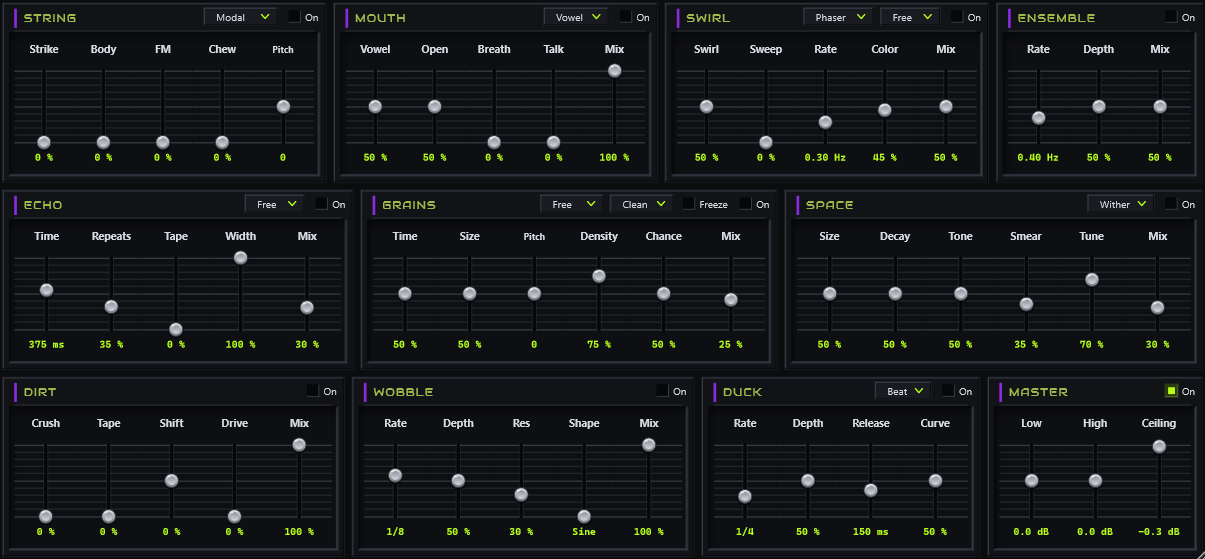Open the ECHO Free sync dropdown
This screenshot has width=1205, height=559.
(x=274, y=204)
